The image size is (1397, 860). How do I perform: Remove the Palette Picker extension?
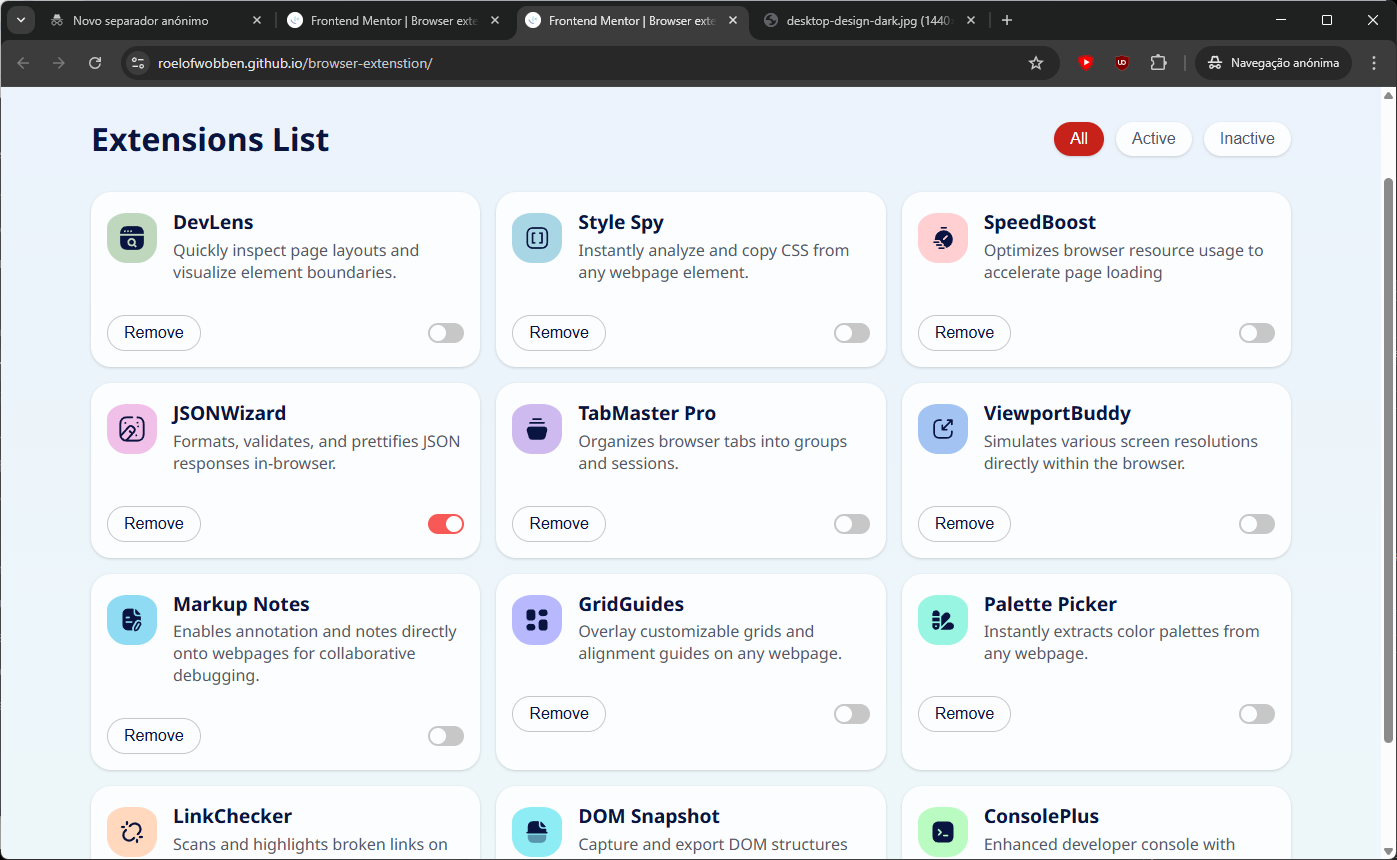pyautogui.click(x=964, y=714)
